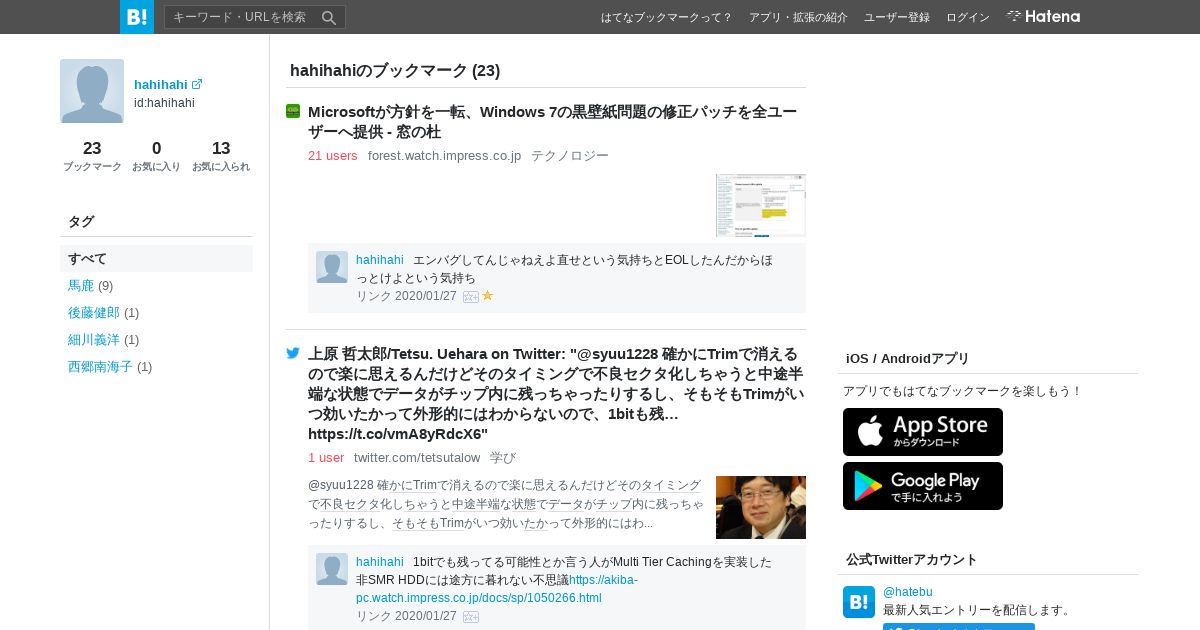Open はてなブックマークって？ link
The width and height of the screenshot is (1200, 630).
click(667, 17)
